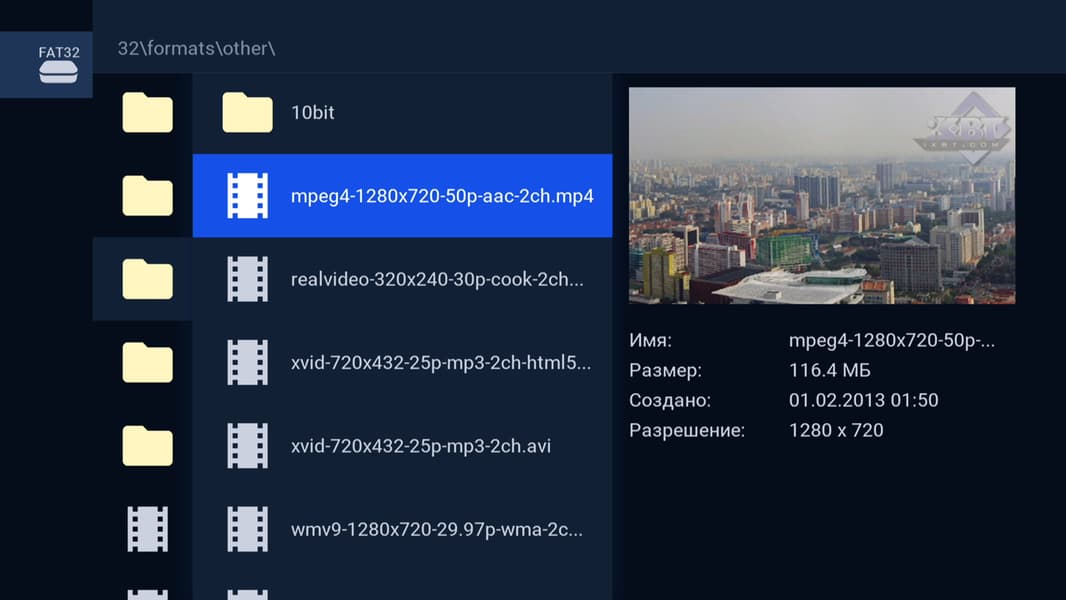
Task: Click the Создано: label
Action: click(x=670, y=400)
